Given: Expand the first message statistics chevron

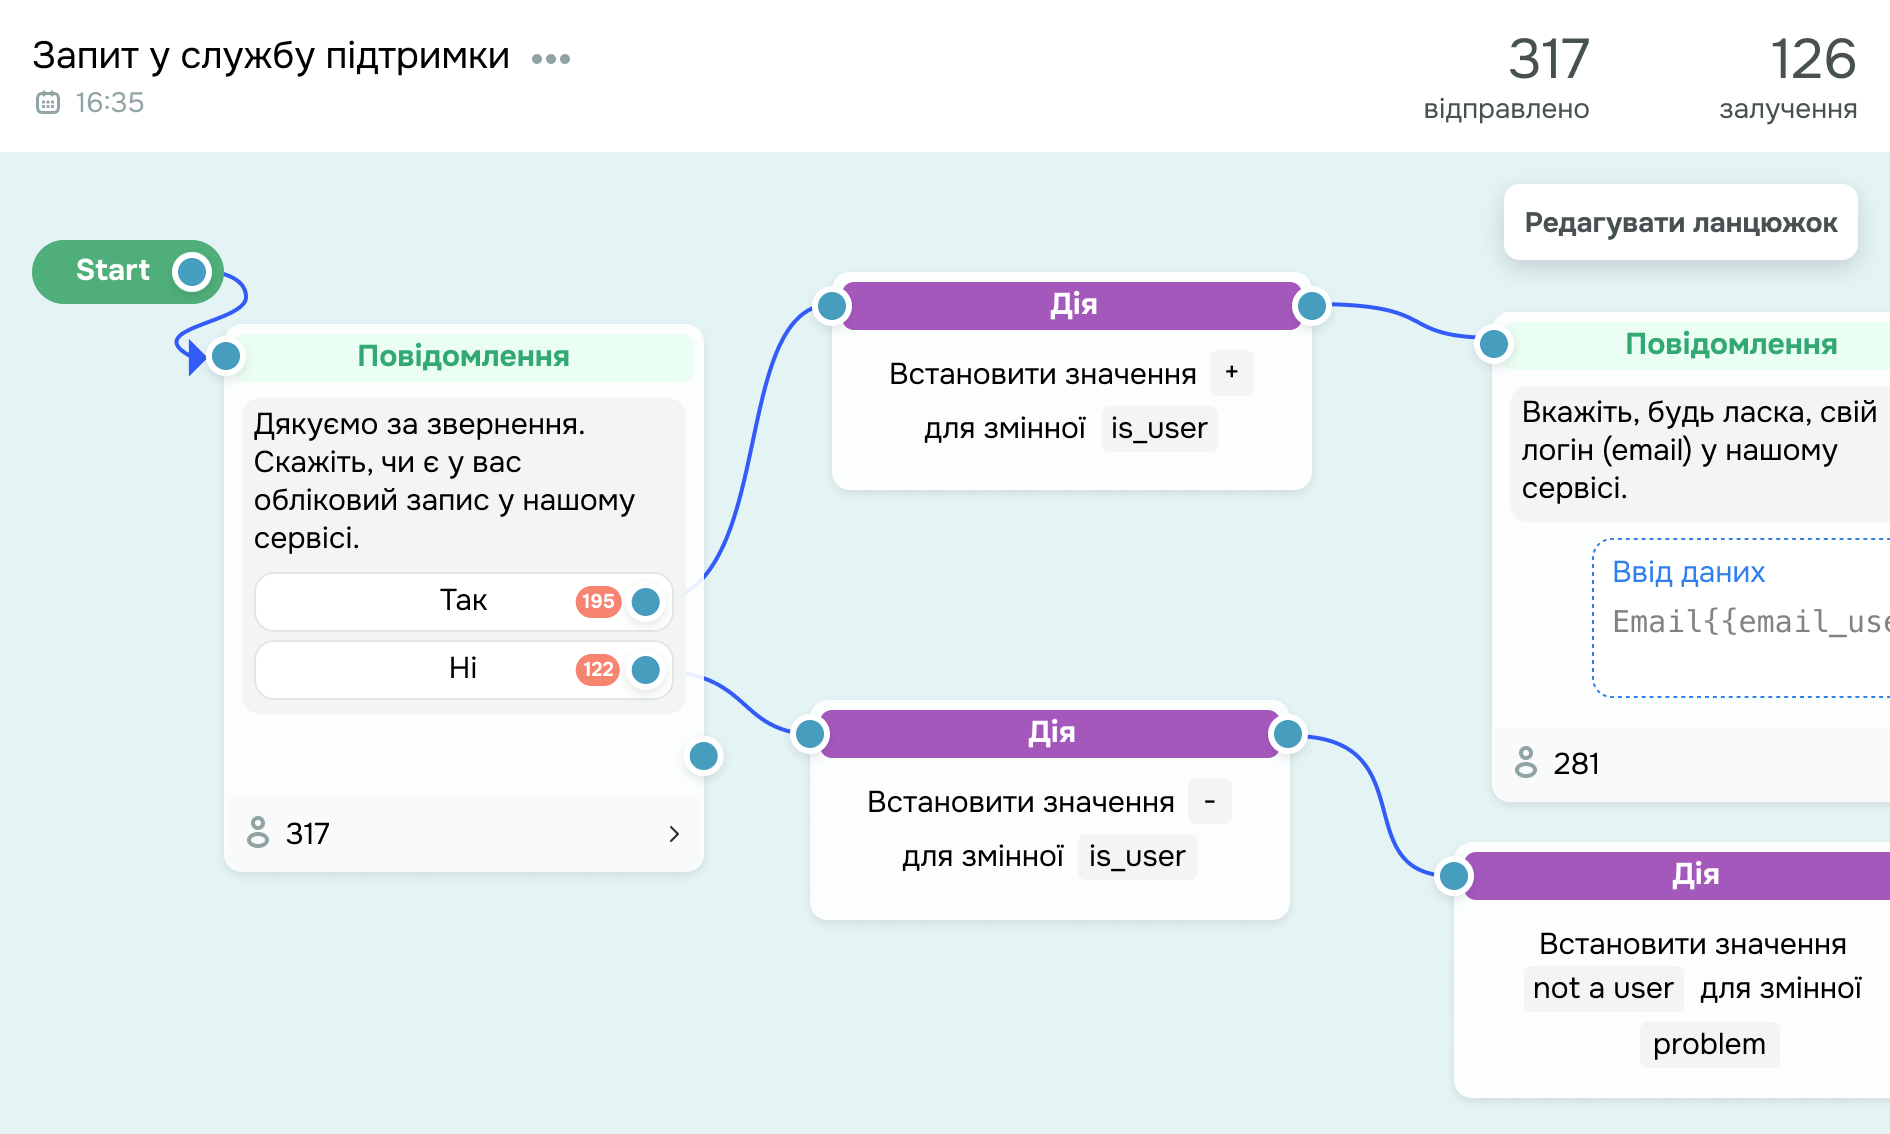Looking at the screenshot, I should pyautogui.click(x=674, y=834).
